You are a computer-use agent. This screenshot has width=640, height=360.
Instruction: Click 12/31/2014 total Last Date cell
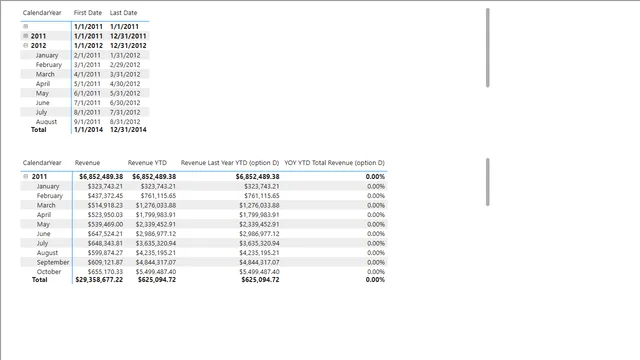click(x=128, y=129)
